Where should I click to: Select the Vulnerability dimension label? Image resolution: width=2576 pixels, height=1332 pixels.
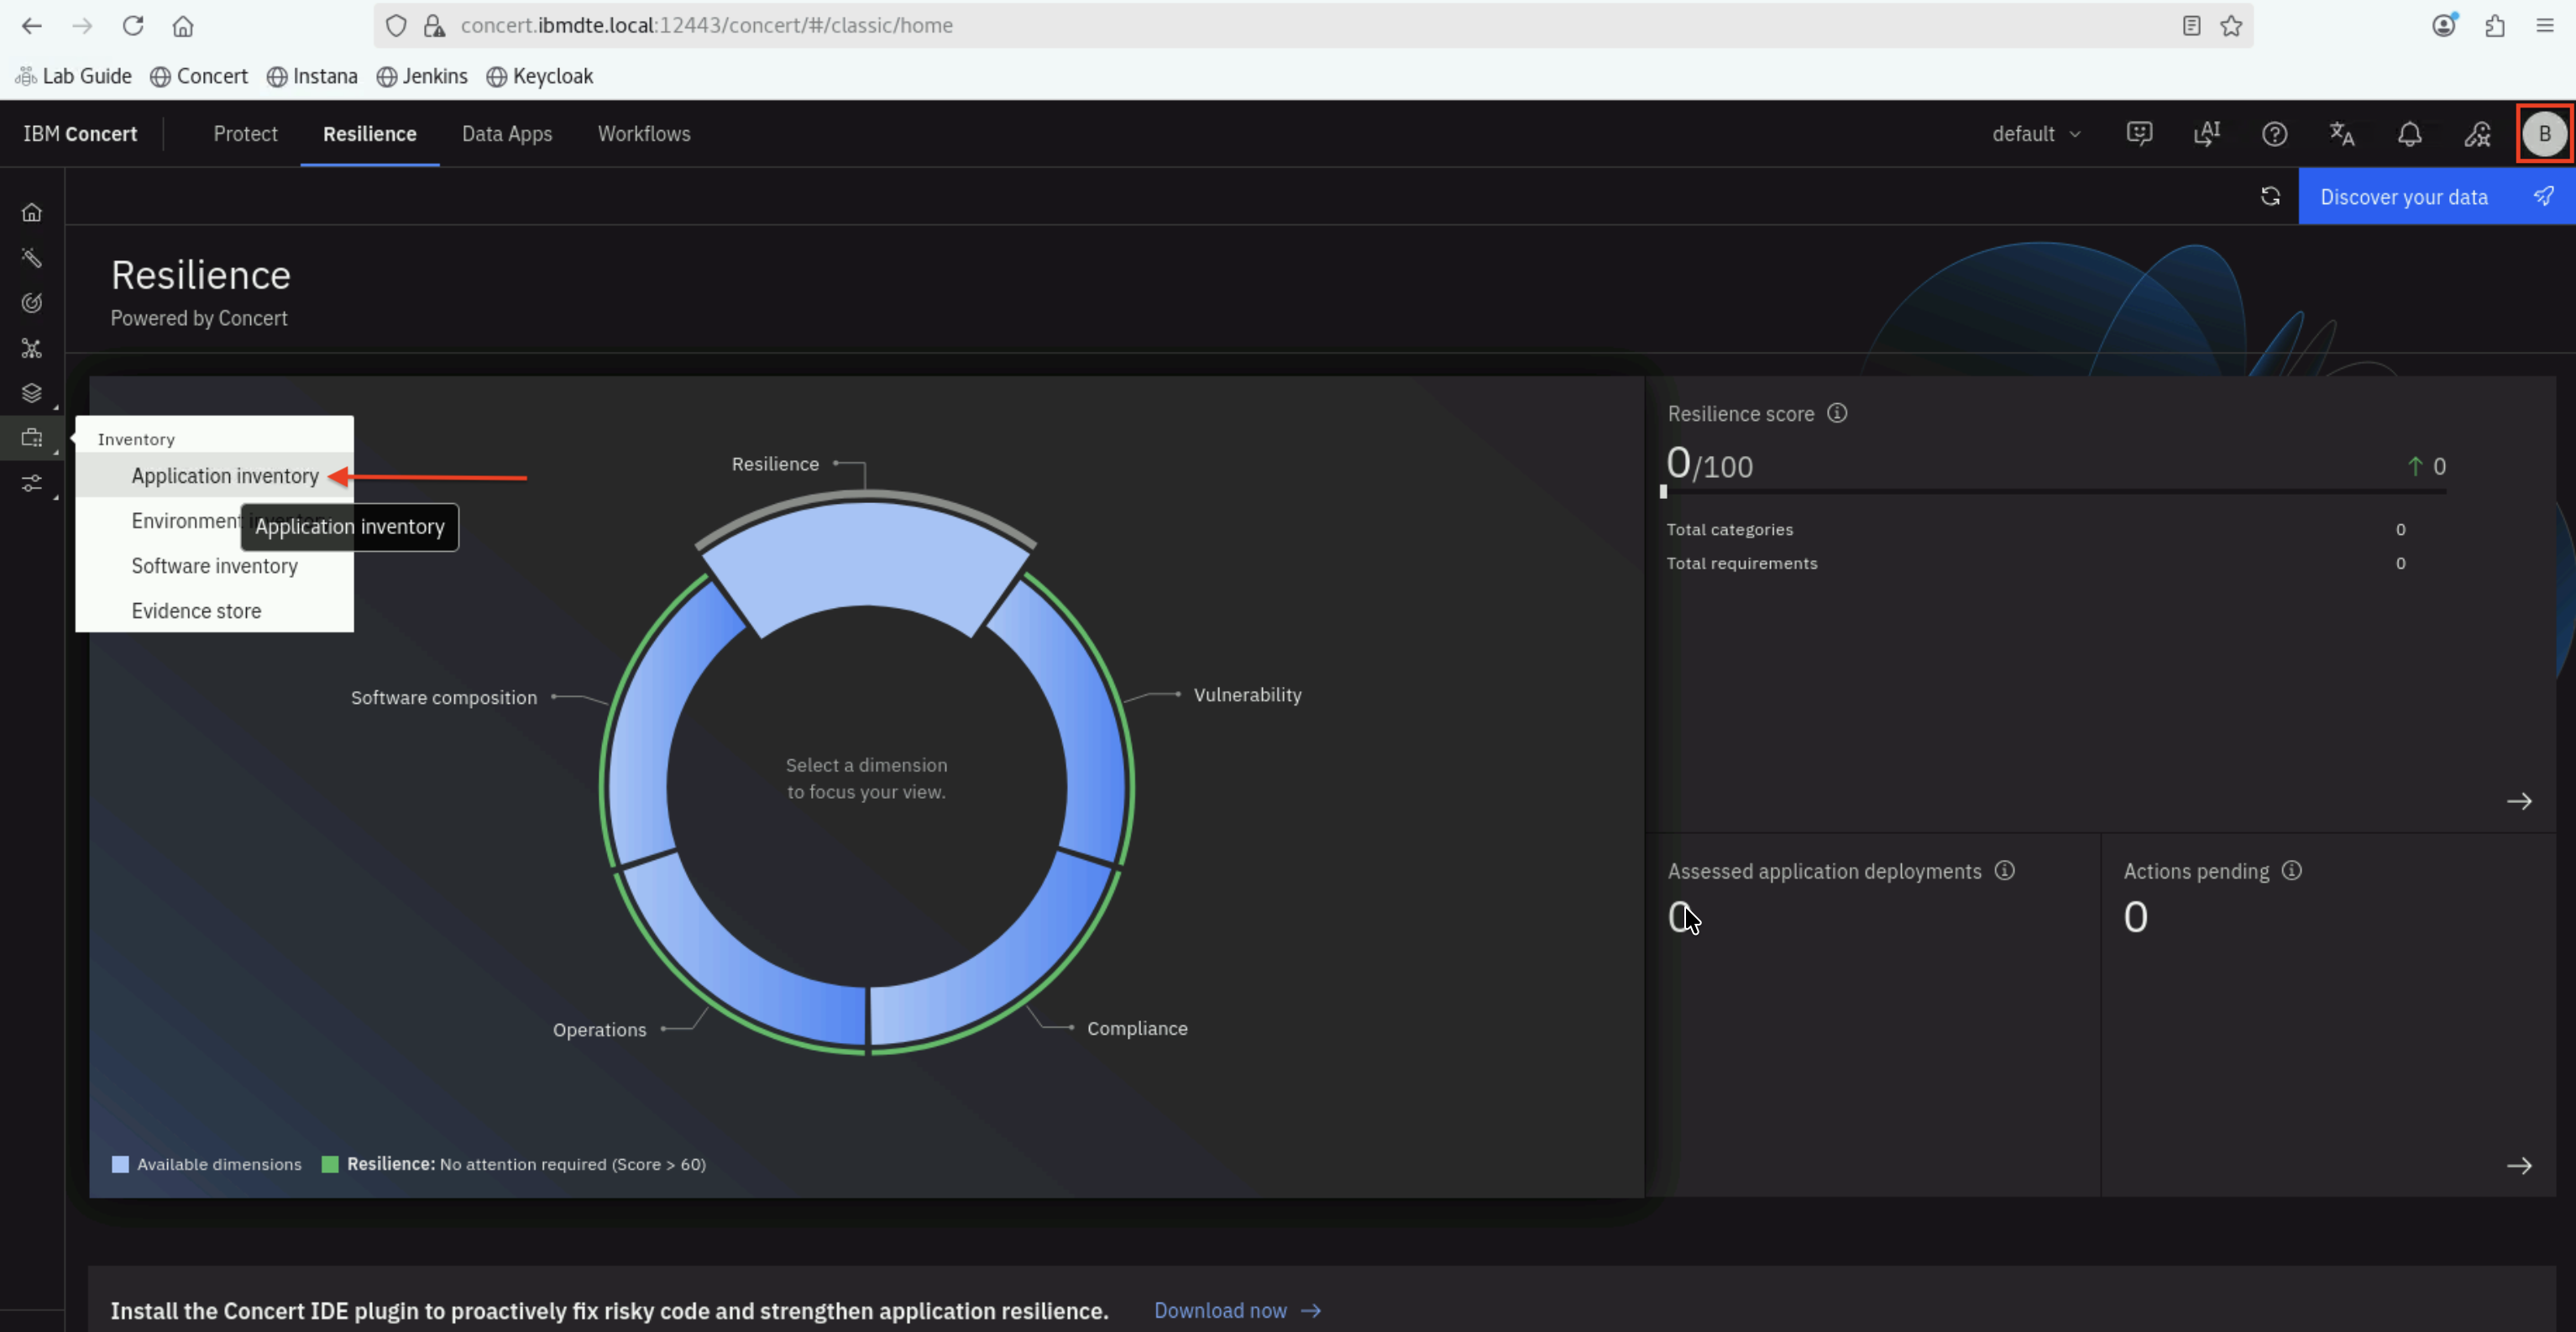(x=1247, y=695)
